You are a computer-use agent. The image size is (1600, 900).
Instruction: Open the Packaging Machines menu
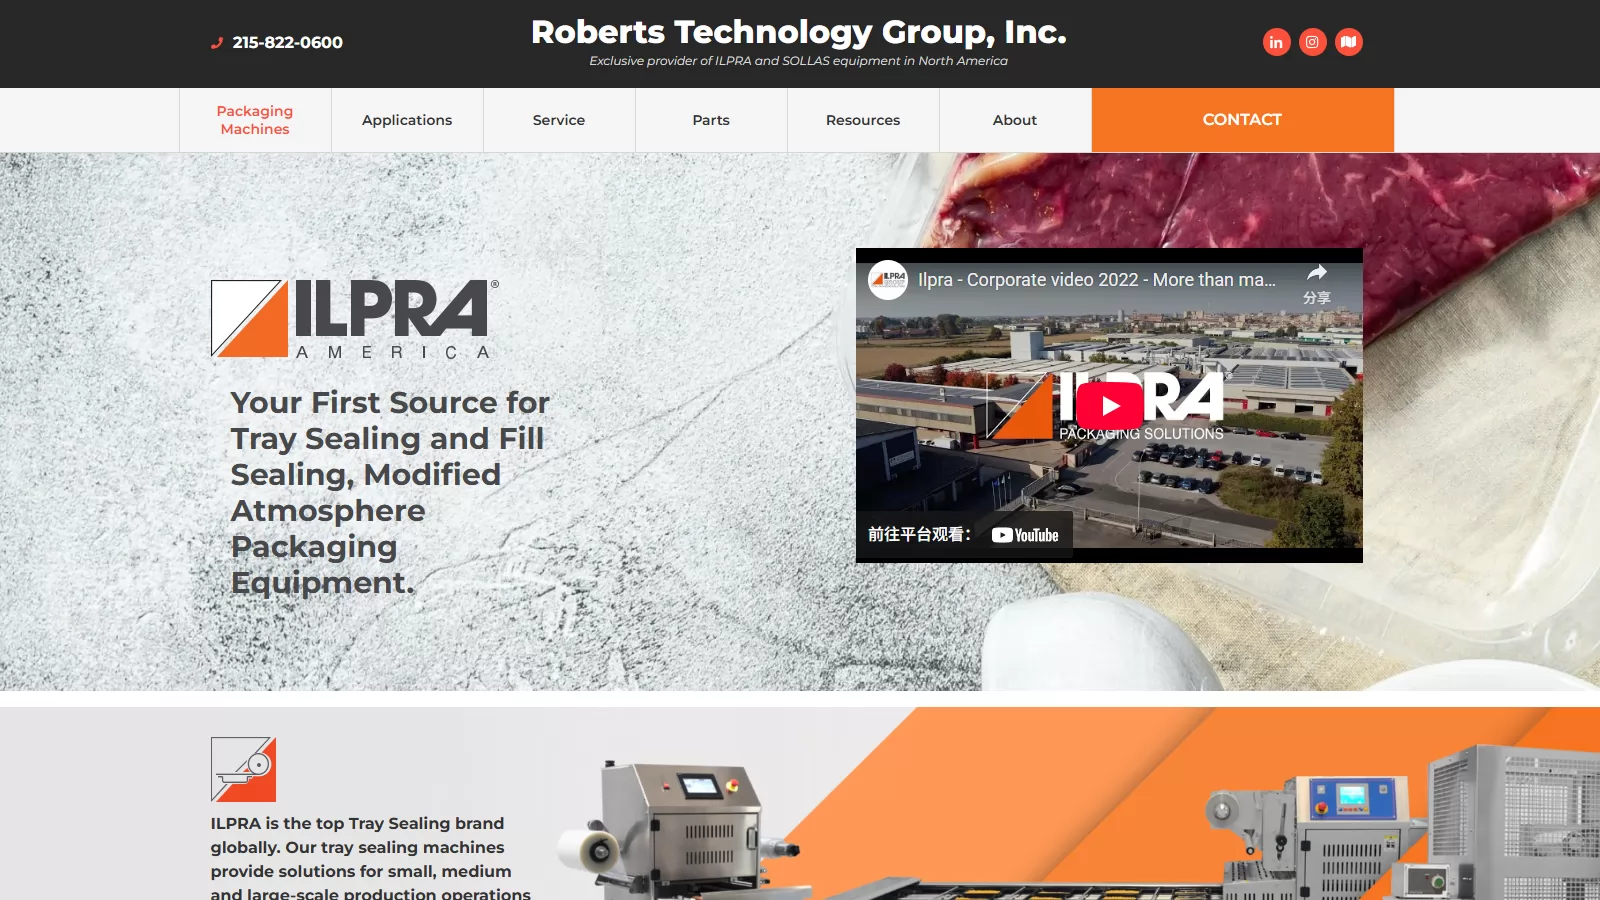(255, 120)
